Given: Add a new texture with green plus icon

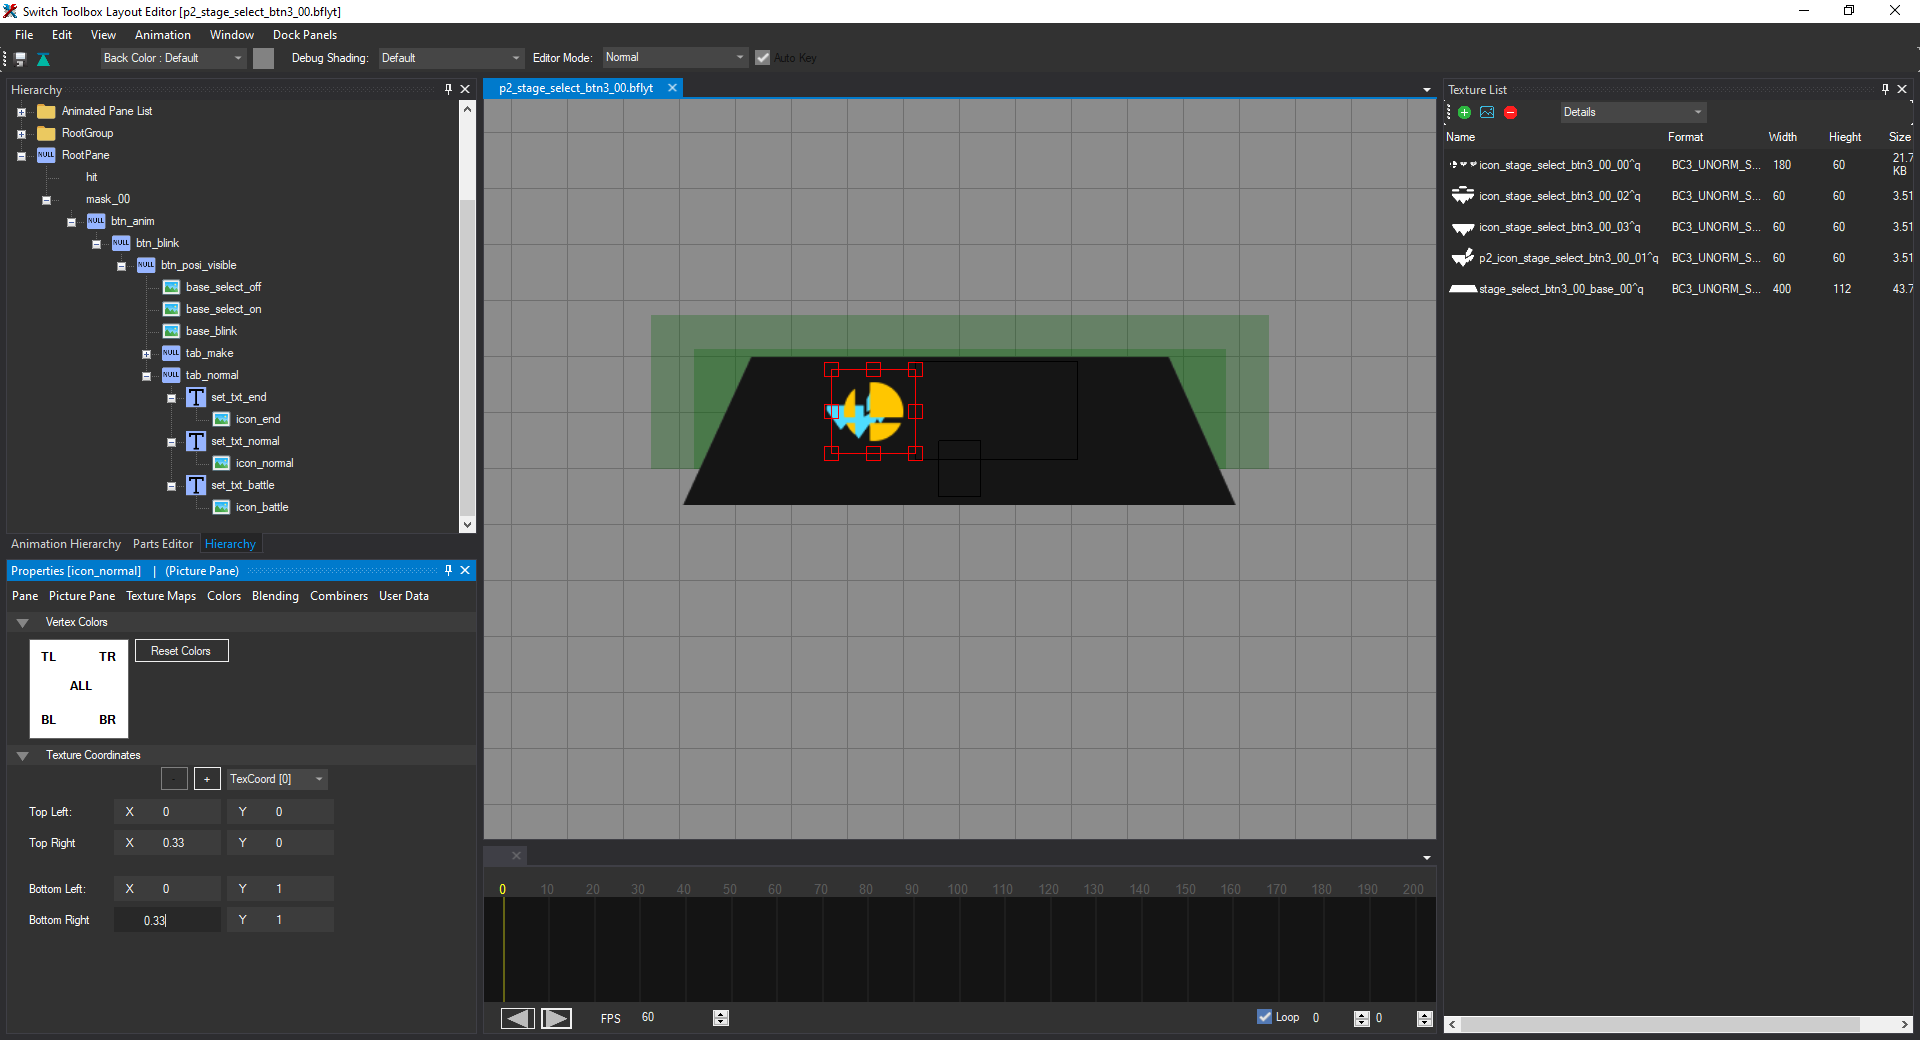Looking at the screenshot, I should (1465, 113).
